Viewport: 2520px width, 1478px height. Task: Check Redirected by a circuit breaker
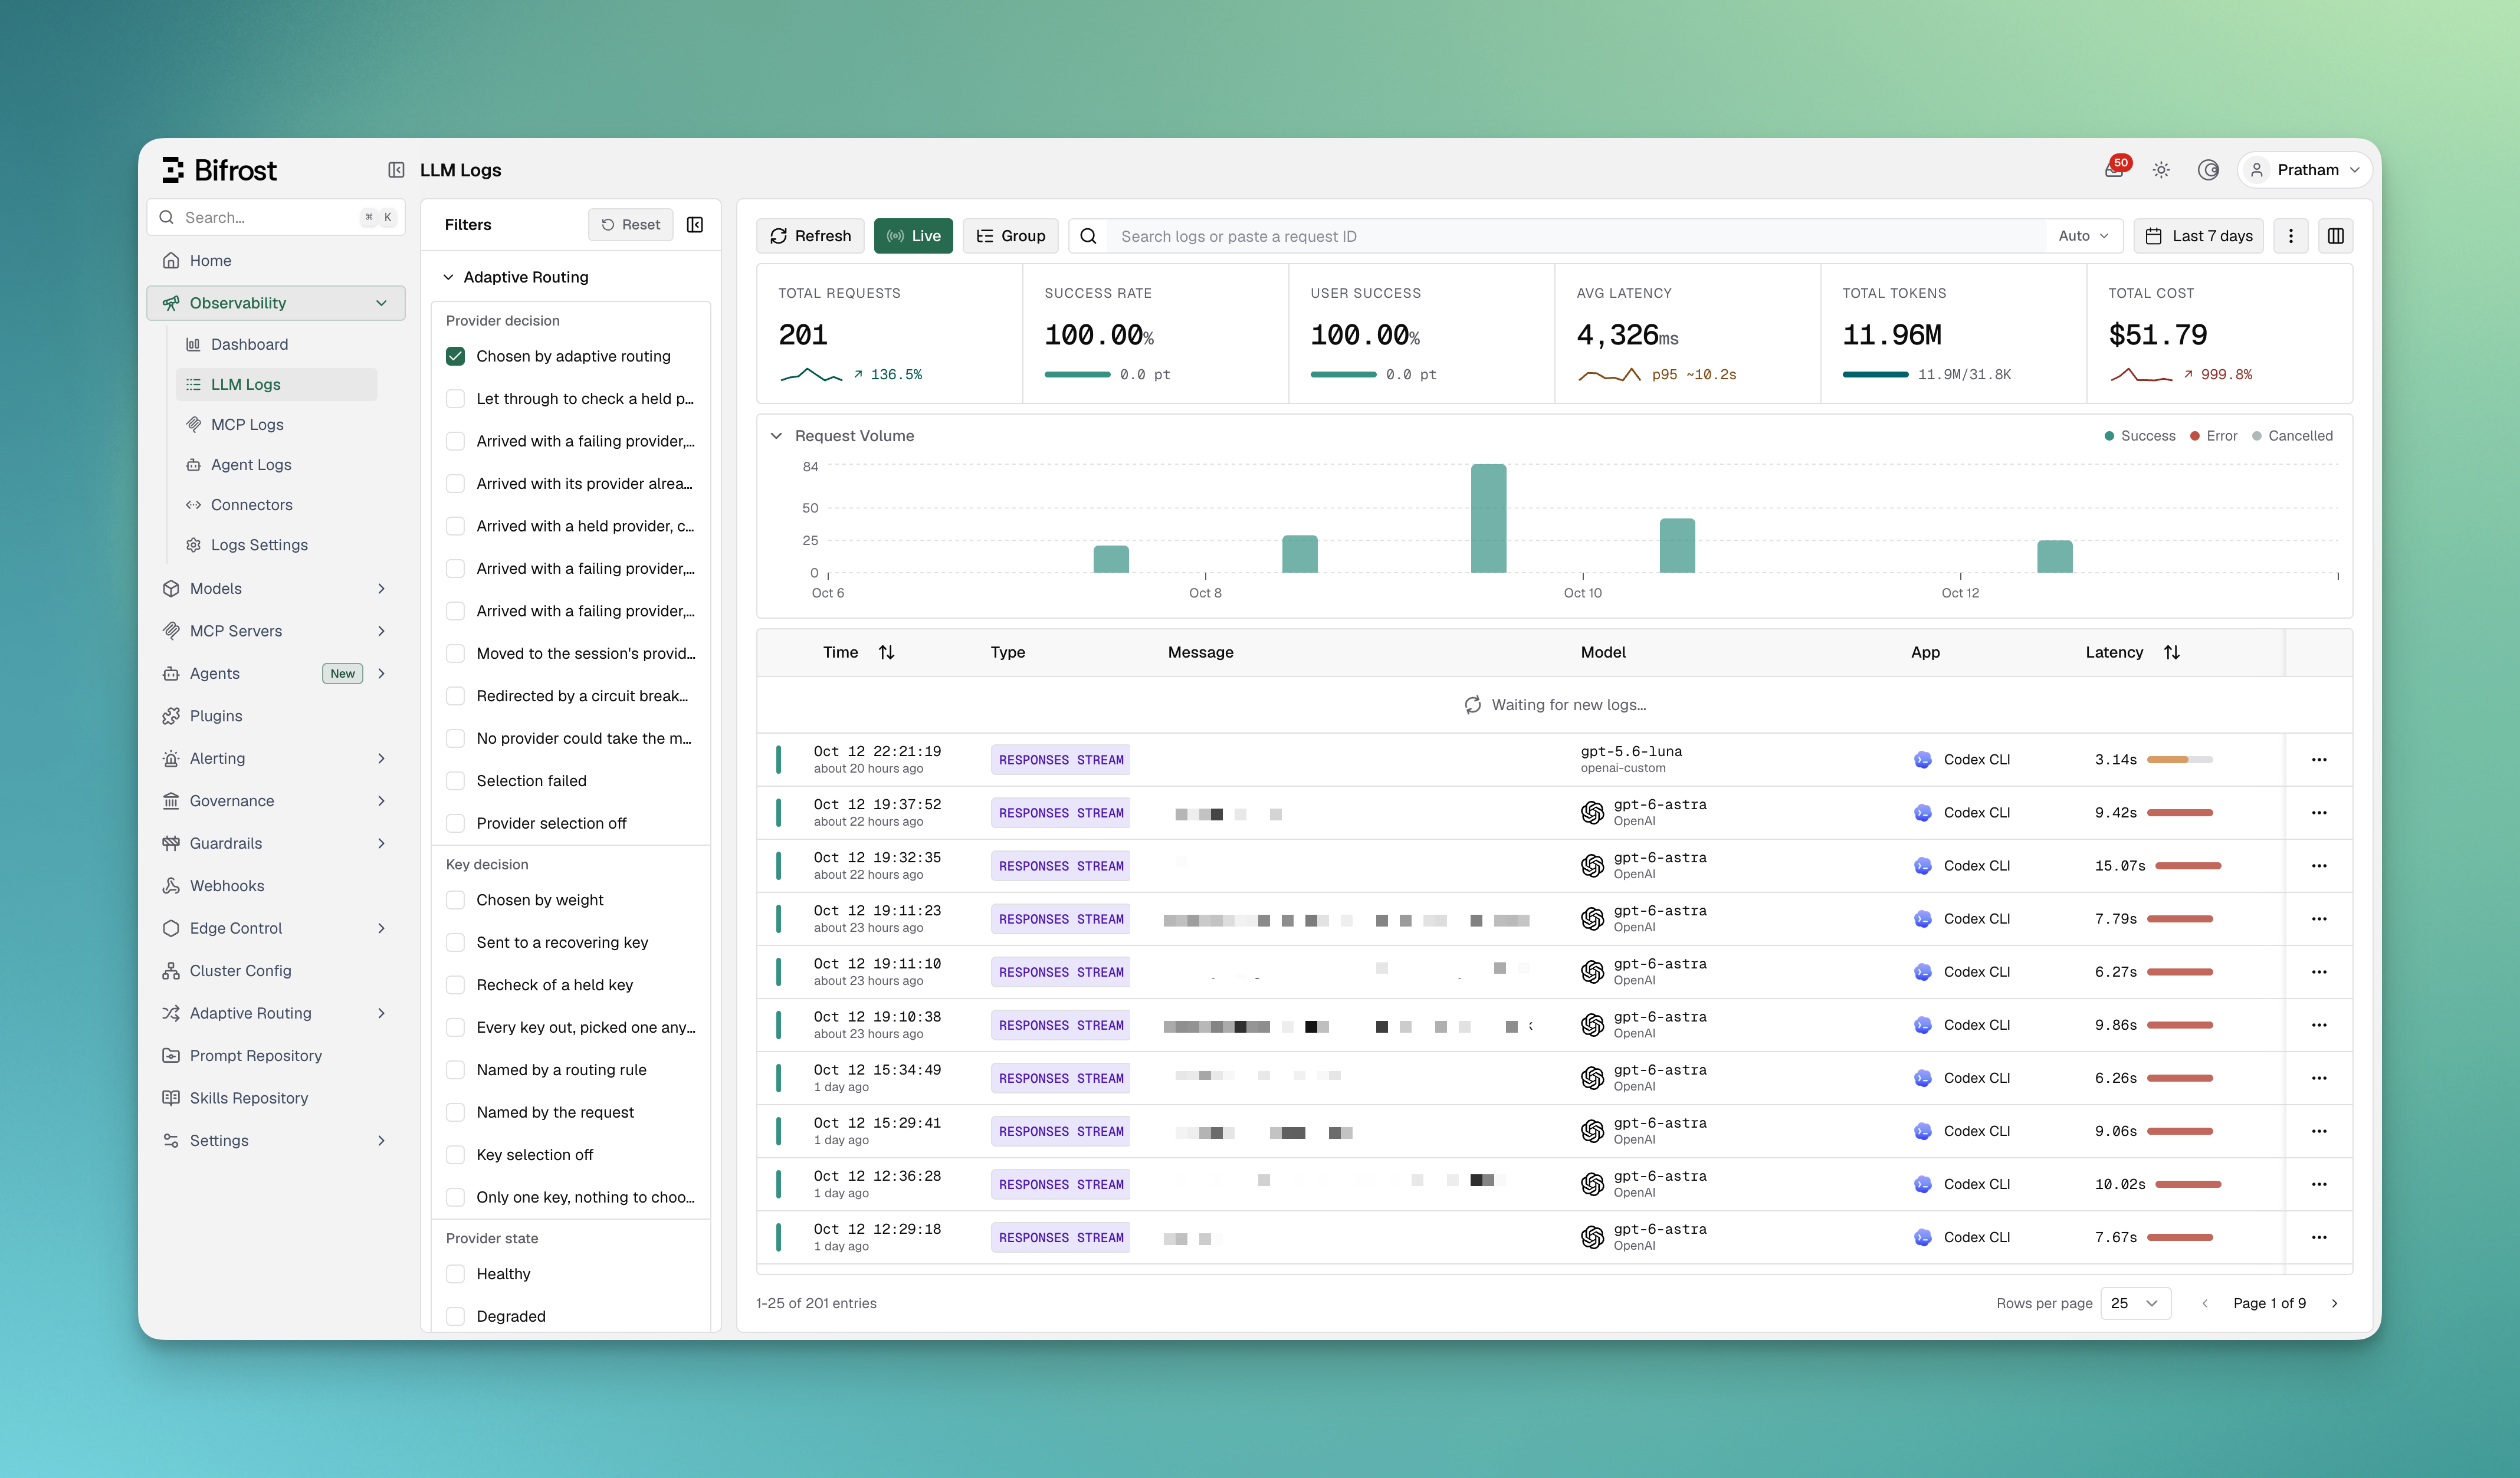coord(455,696)
